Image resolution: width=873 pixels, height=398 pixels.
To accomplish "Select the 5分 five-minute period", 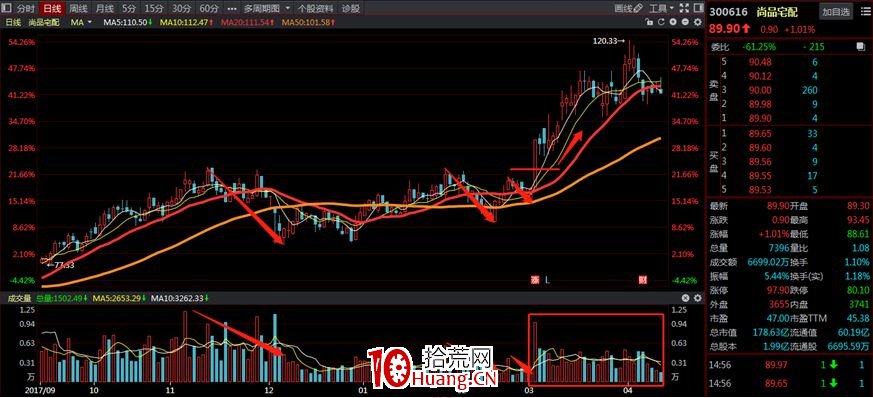I will point(129,9).
